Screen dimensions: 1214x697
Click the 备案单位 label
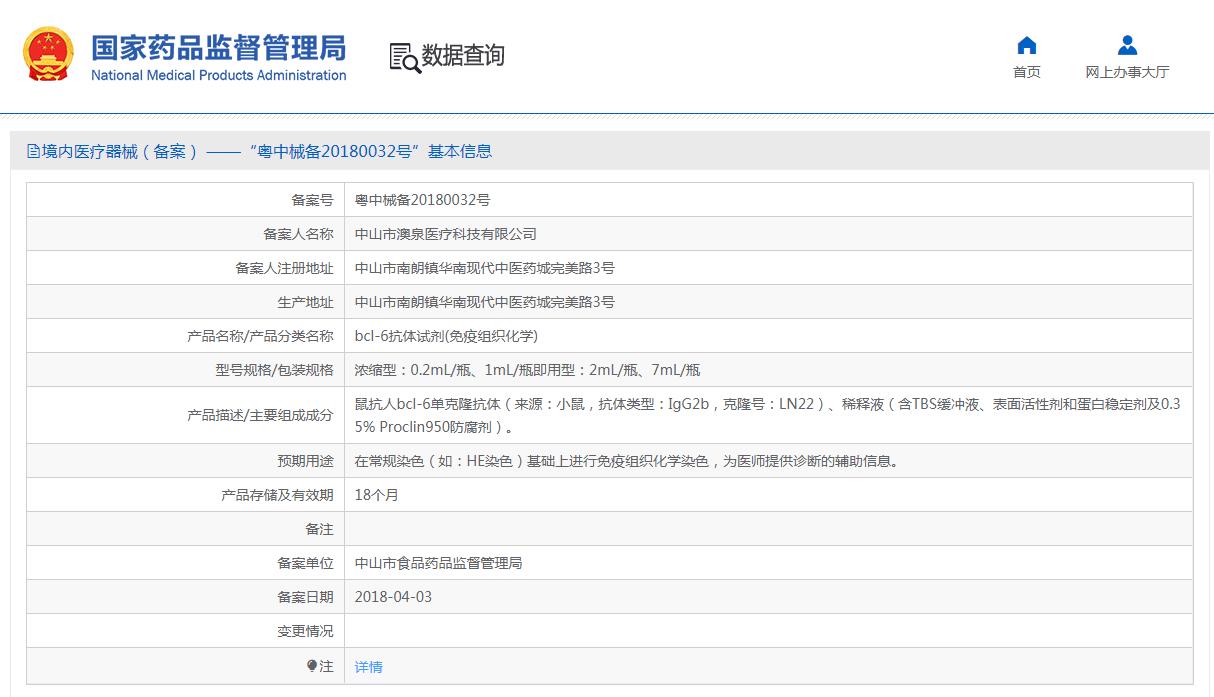pos(305,563)
